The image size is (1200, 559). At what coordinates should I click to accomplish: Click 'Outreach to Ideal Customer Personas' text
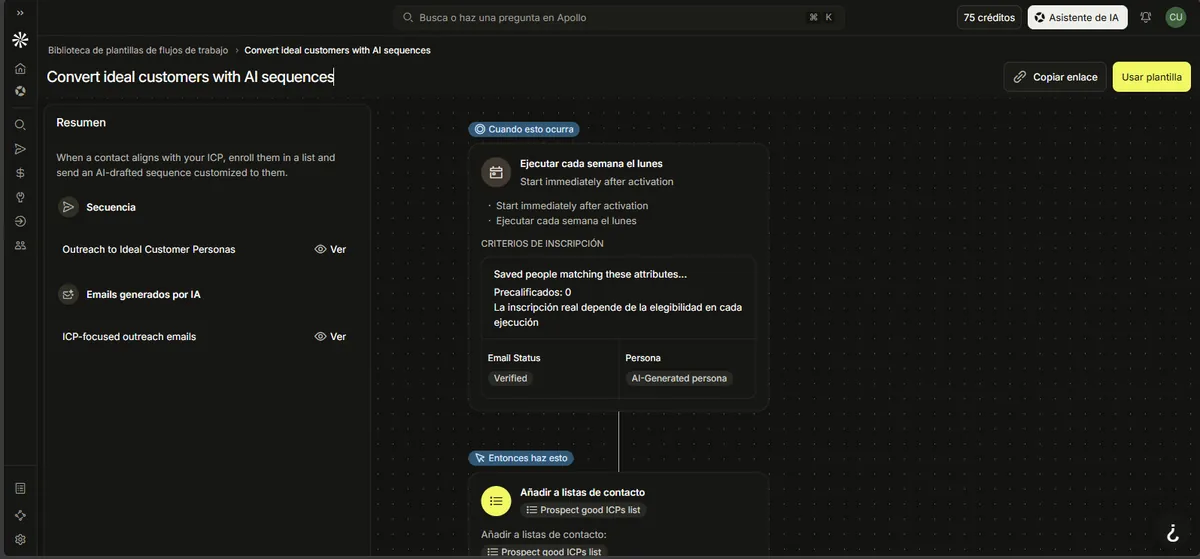149,249
